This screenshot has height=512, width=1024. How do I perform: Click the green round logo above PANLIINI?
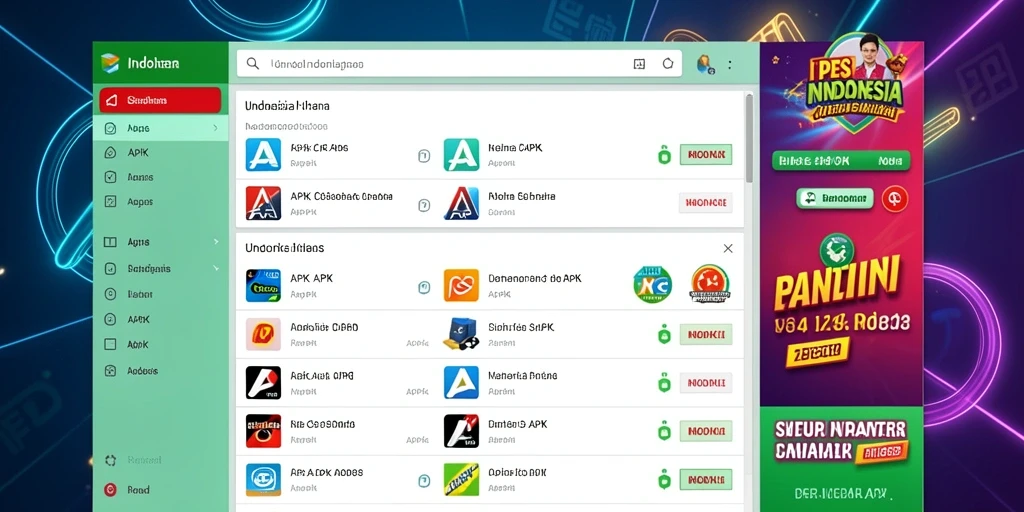(x=837, y=251)
